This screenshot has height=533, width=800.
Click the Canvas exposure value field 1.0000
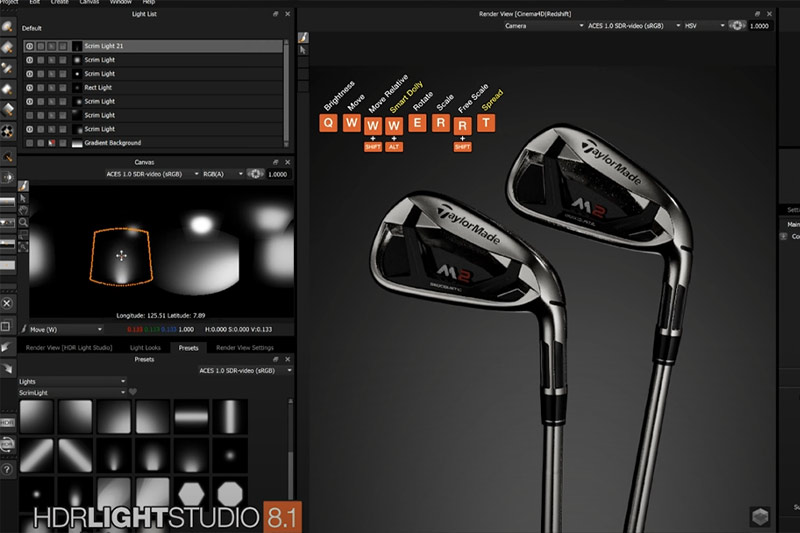click(278, 174)
